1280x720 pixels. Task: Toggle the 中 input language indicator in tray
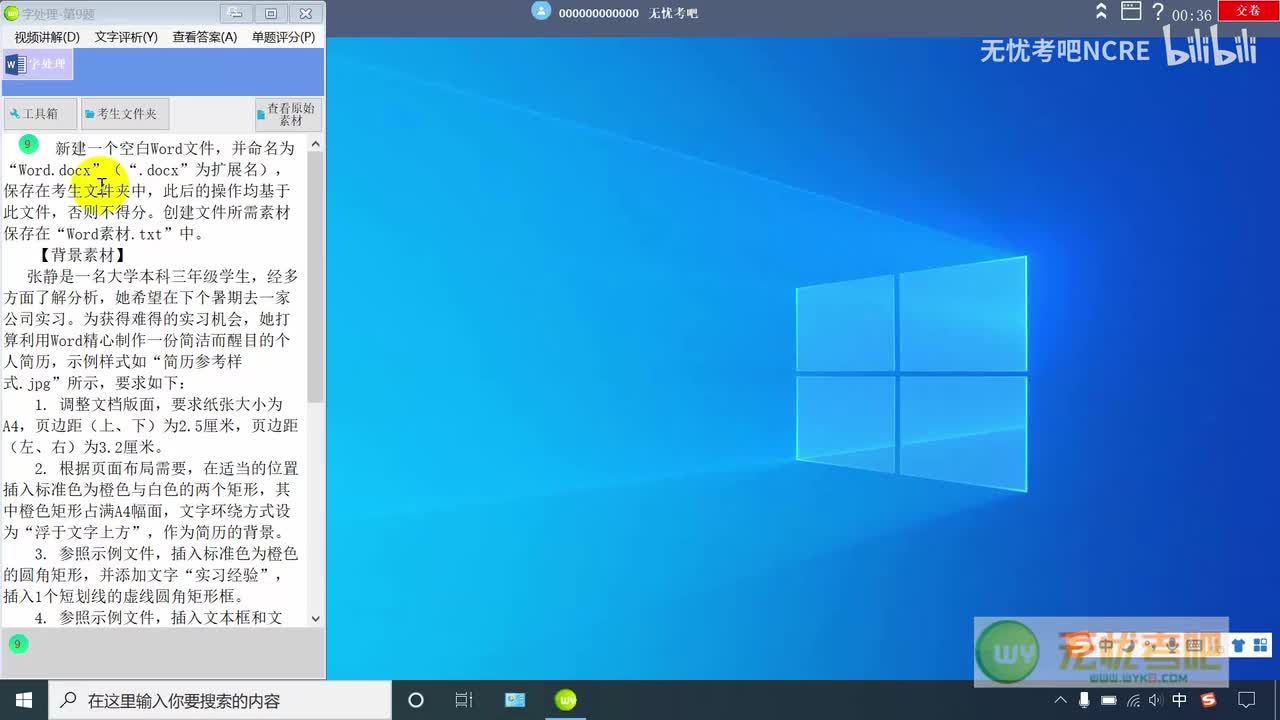1180,700
